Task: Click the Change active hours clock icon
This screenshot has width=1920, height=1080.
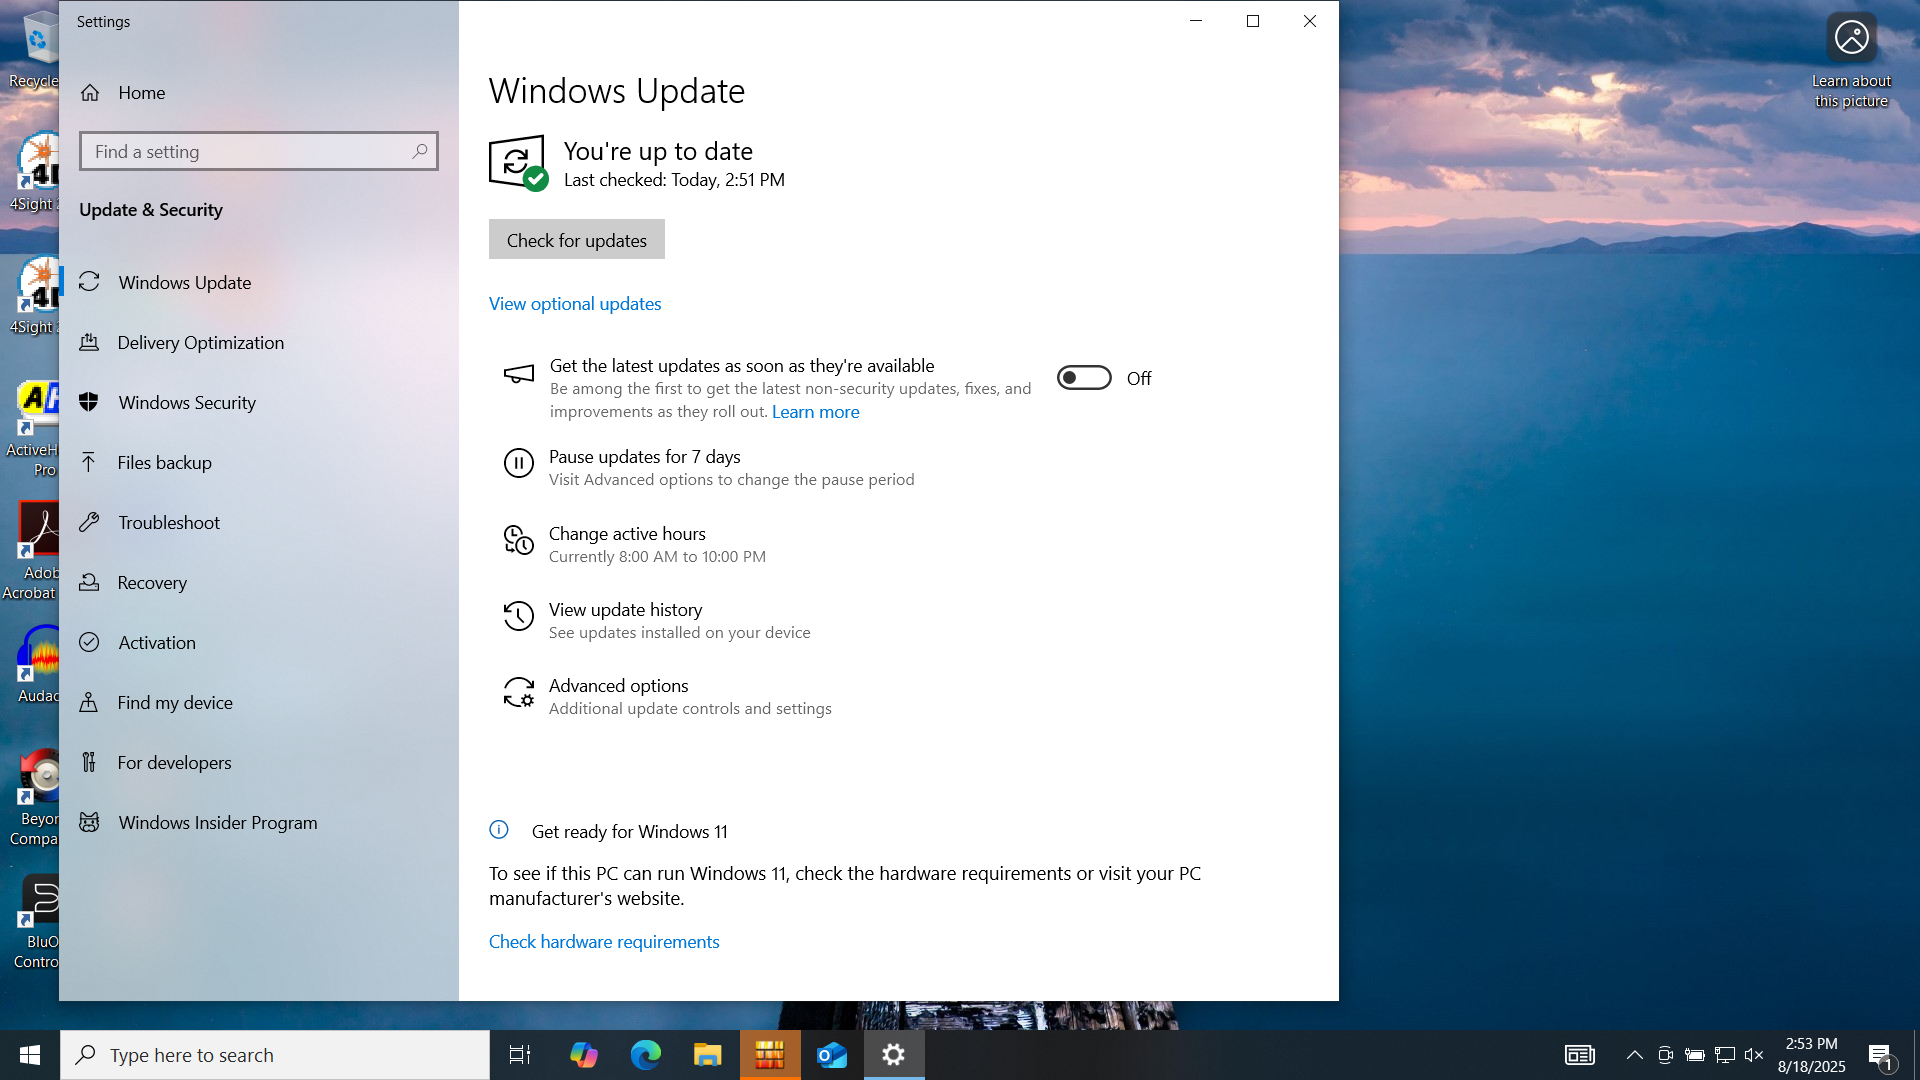Action: click(x=518, y=540)
